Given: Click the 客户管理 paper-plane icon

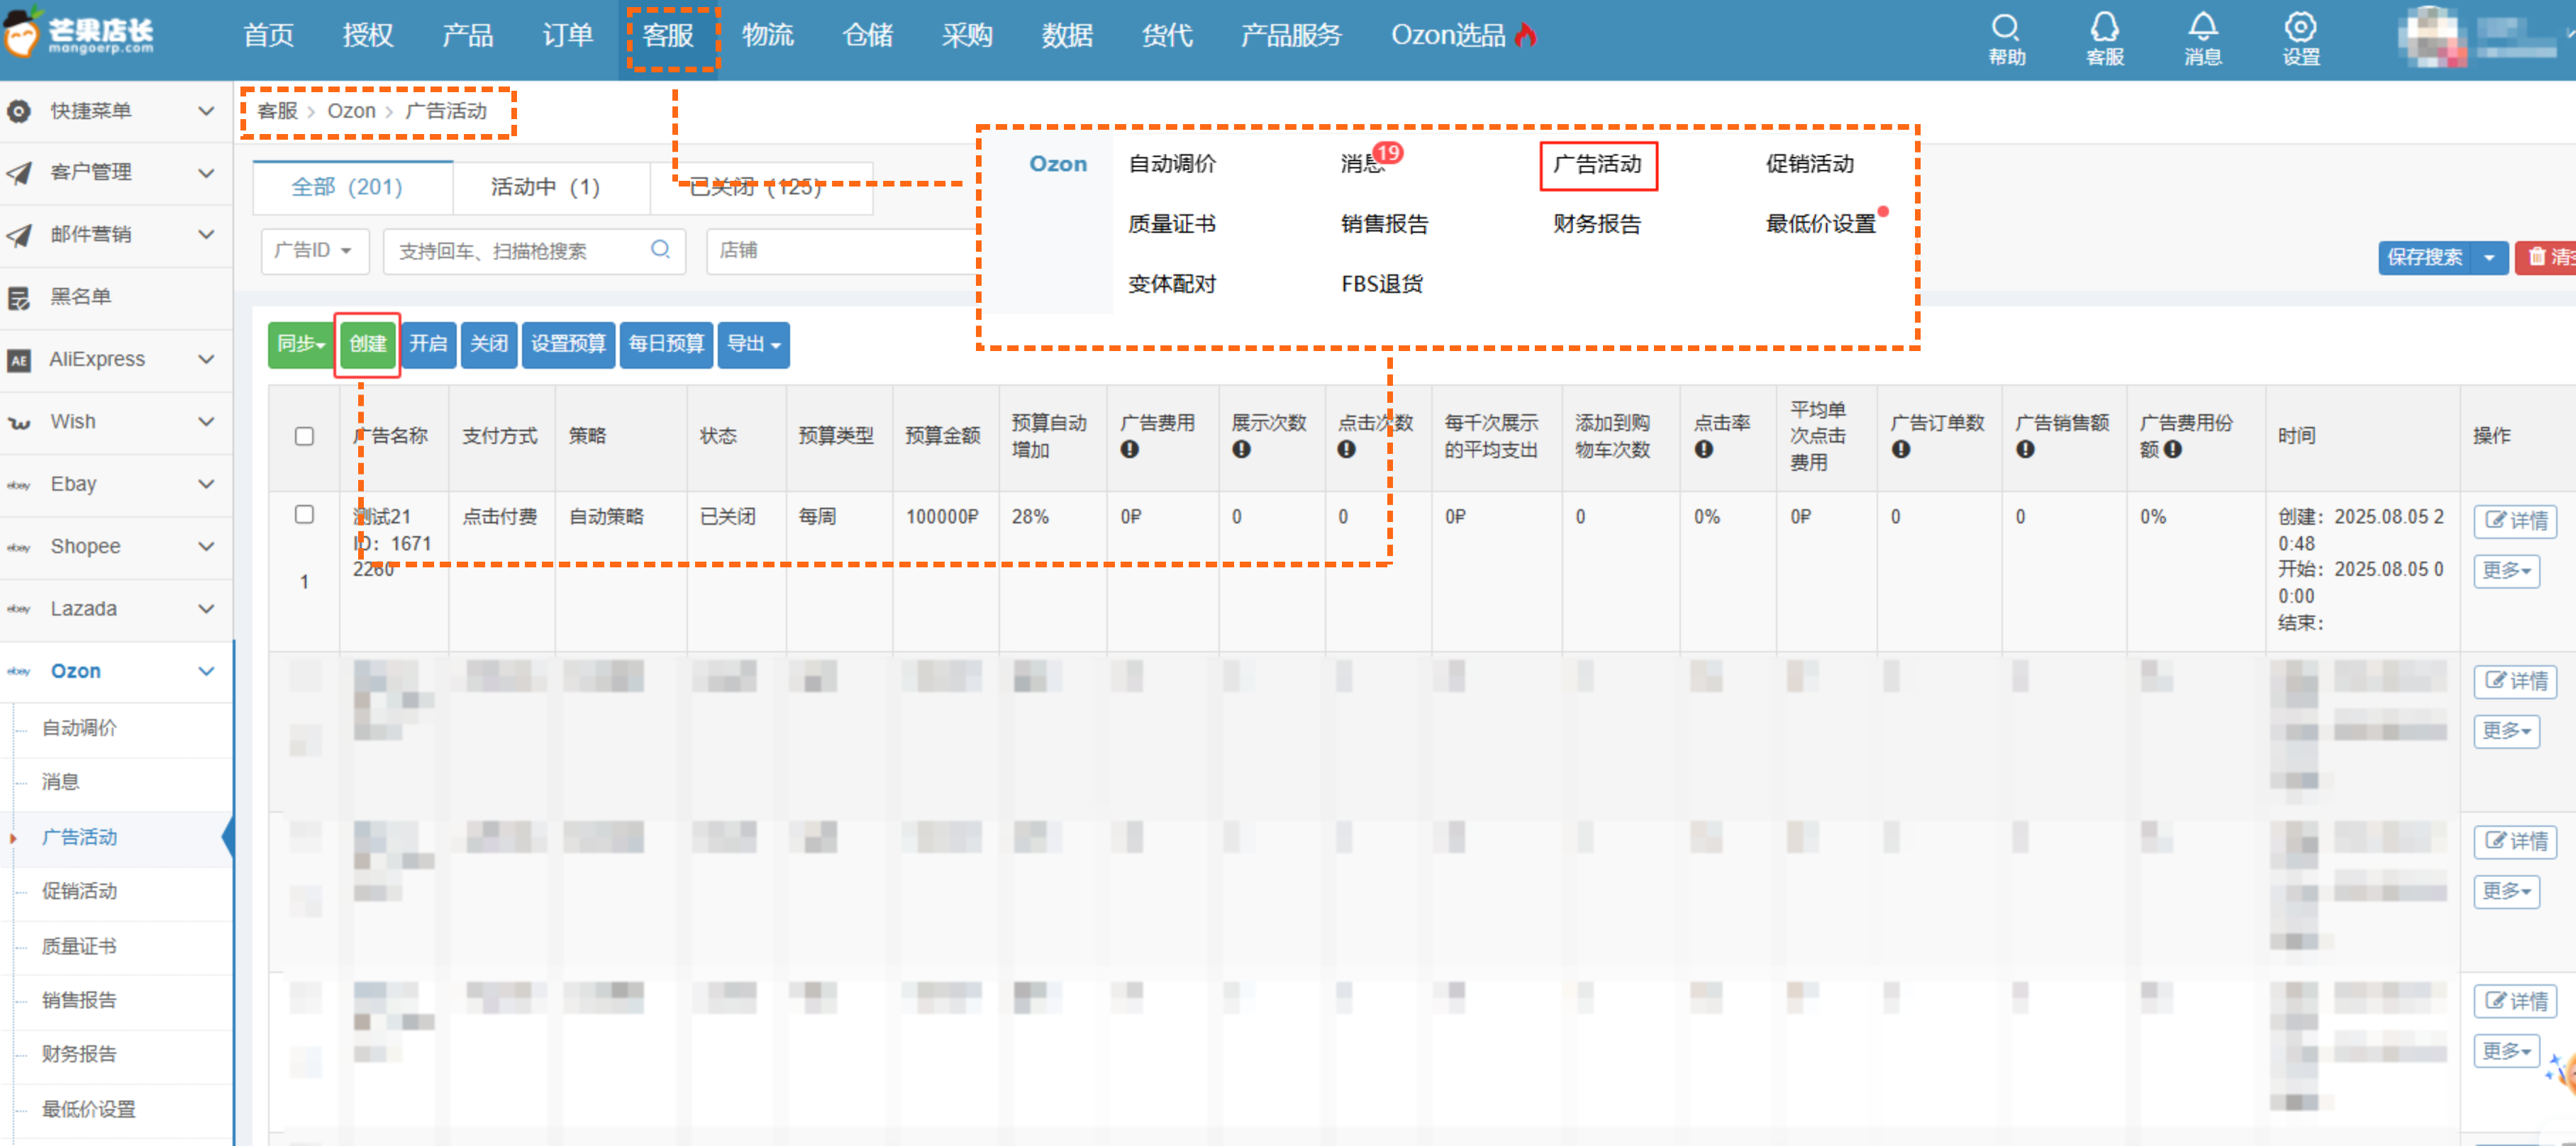Looking at the screenshot, I should (x=19, y=173).
